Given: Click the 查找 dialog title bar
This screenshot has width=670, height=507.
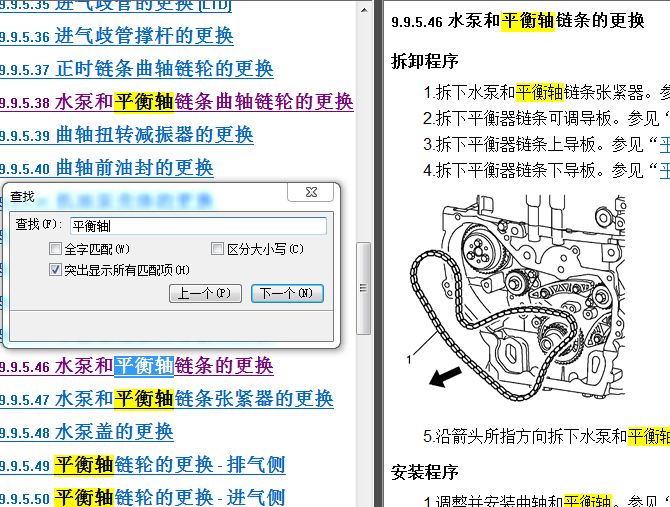Looking at the screenshot, I should pos(147,196).
